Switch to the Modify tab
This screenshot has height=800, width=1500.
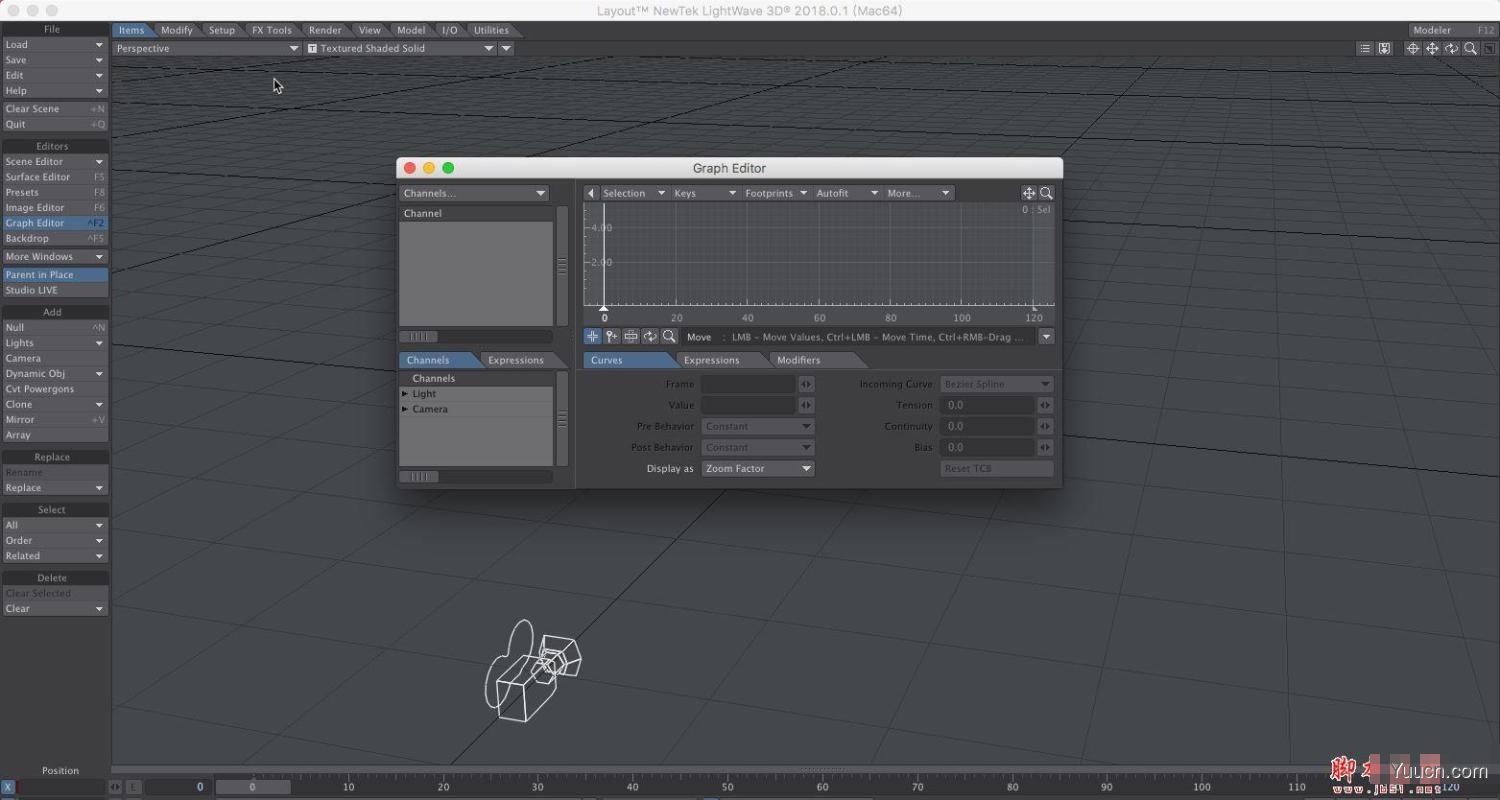177,30
